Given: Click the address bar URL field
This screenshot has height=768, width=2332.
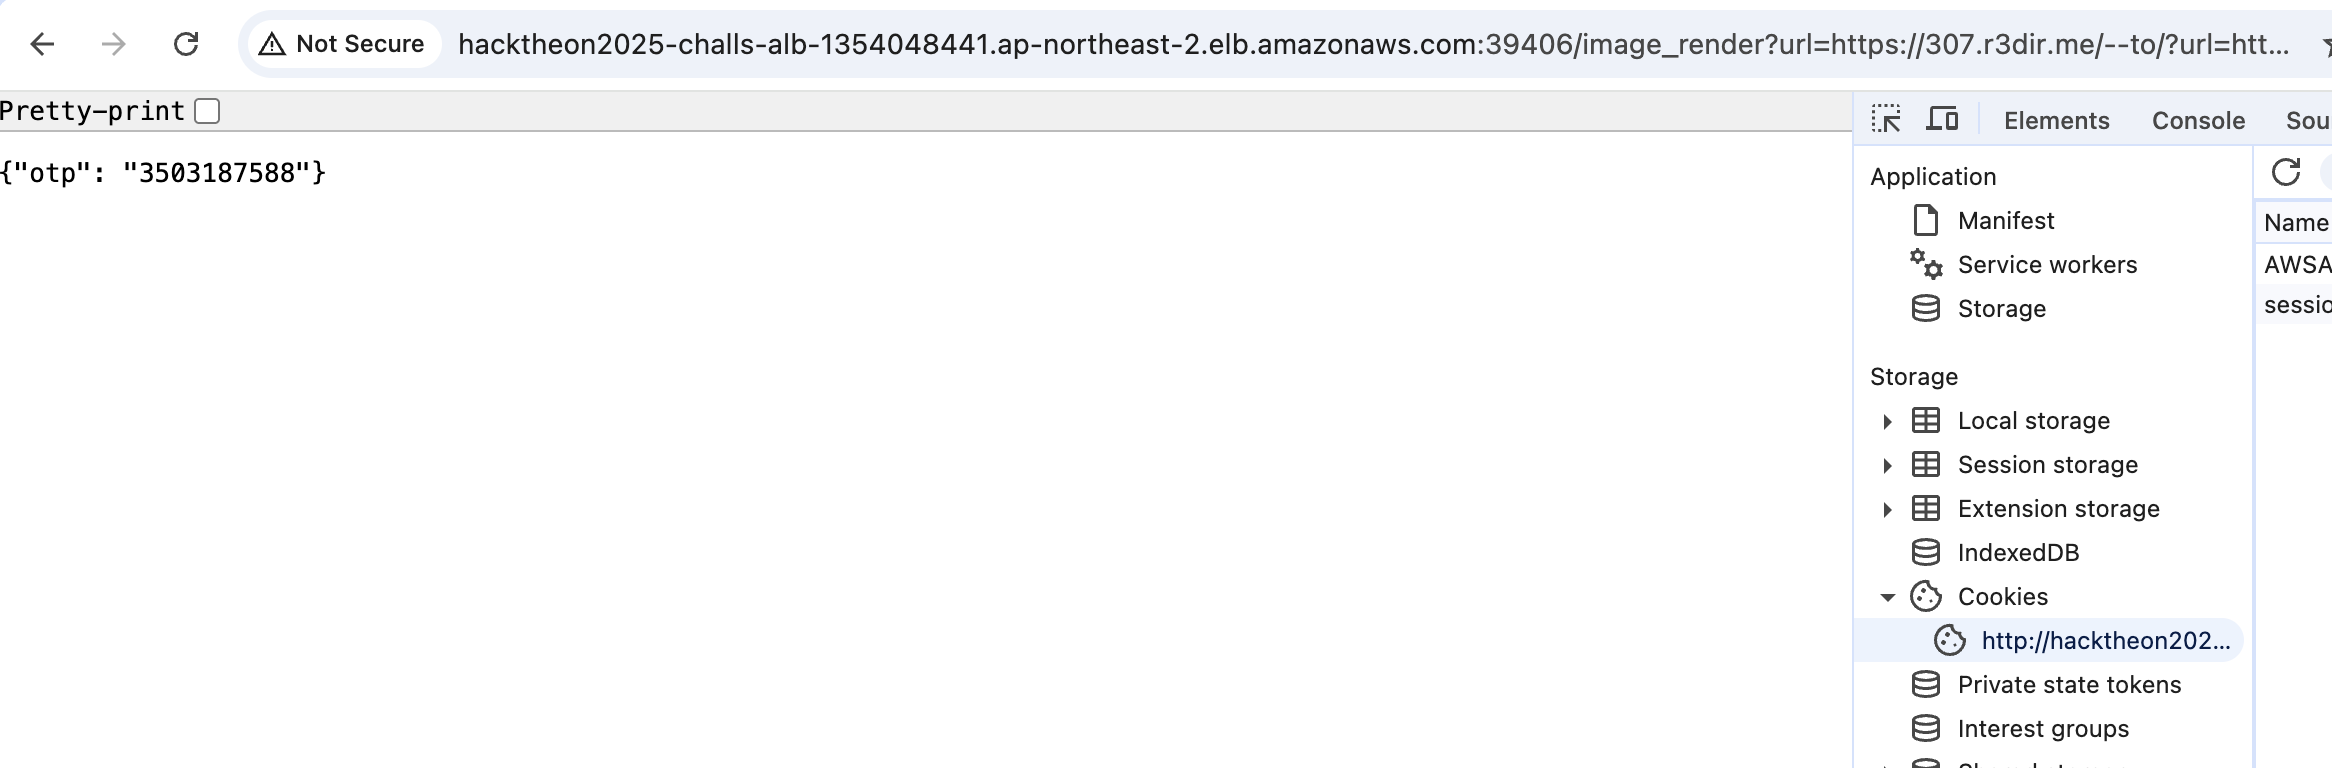Looking at the screenshot, I should click(1373, 44).
